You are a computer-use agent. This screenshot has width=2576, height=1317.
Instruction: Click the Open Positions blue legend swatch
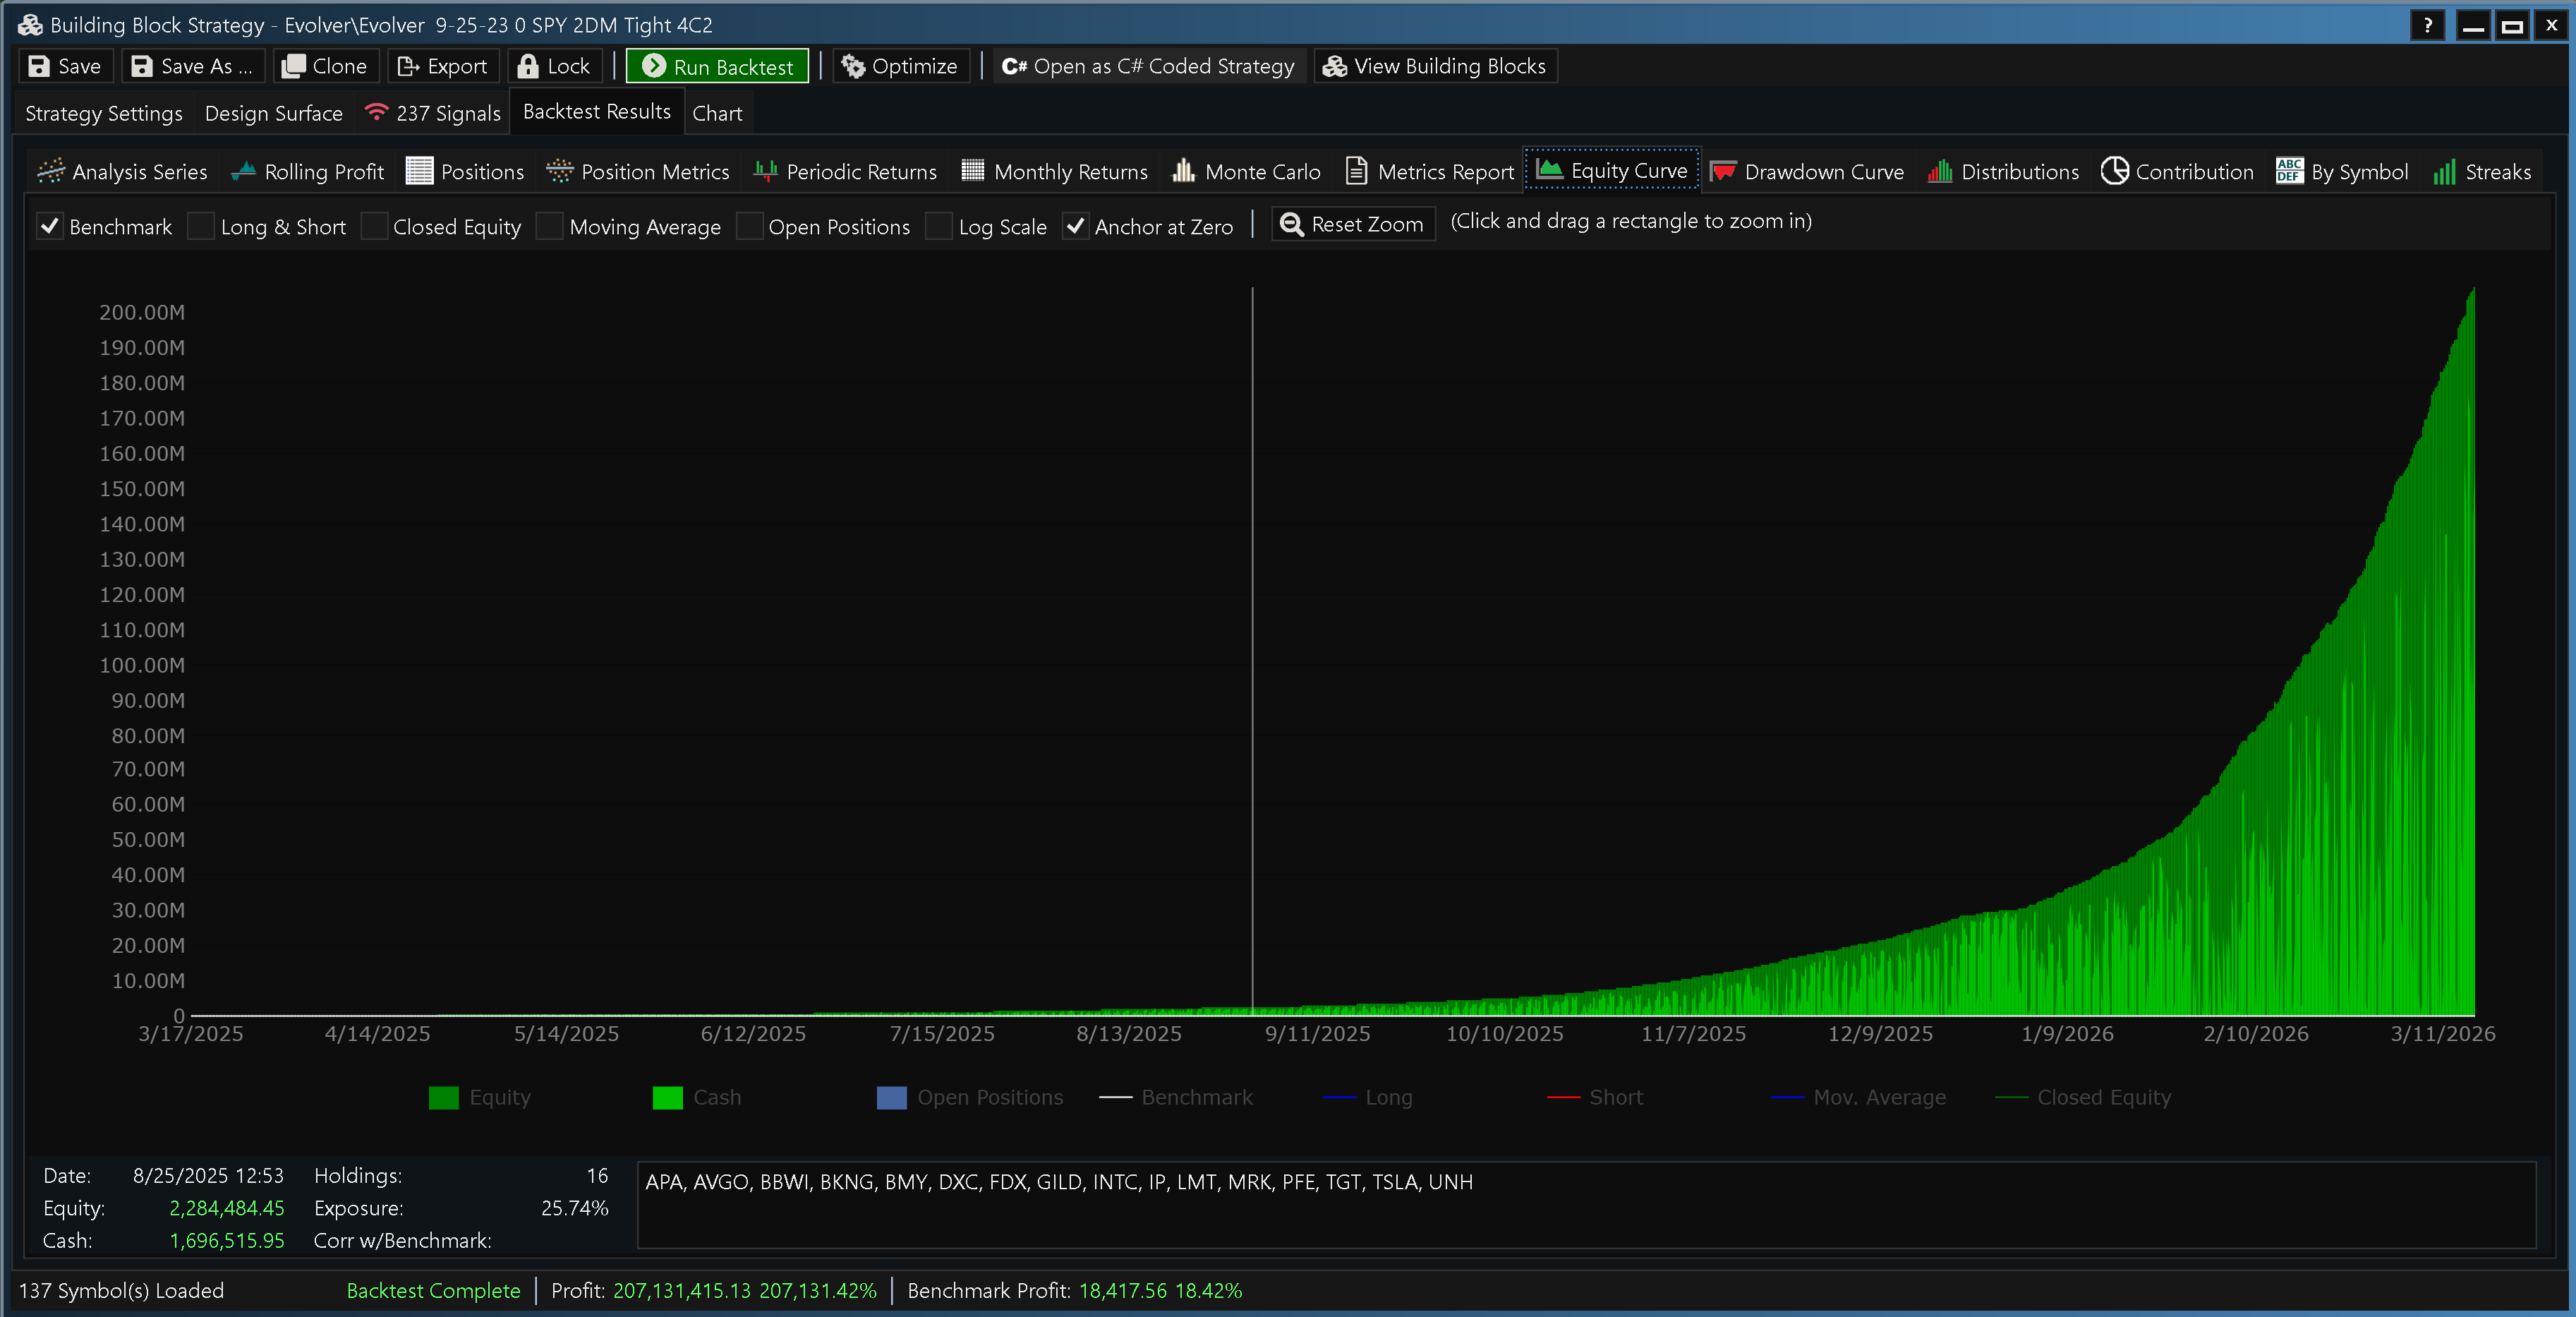[891, 1097]
